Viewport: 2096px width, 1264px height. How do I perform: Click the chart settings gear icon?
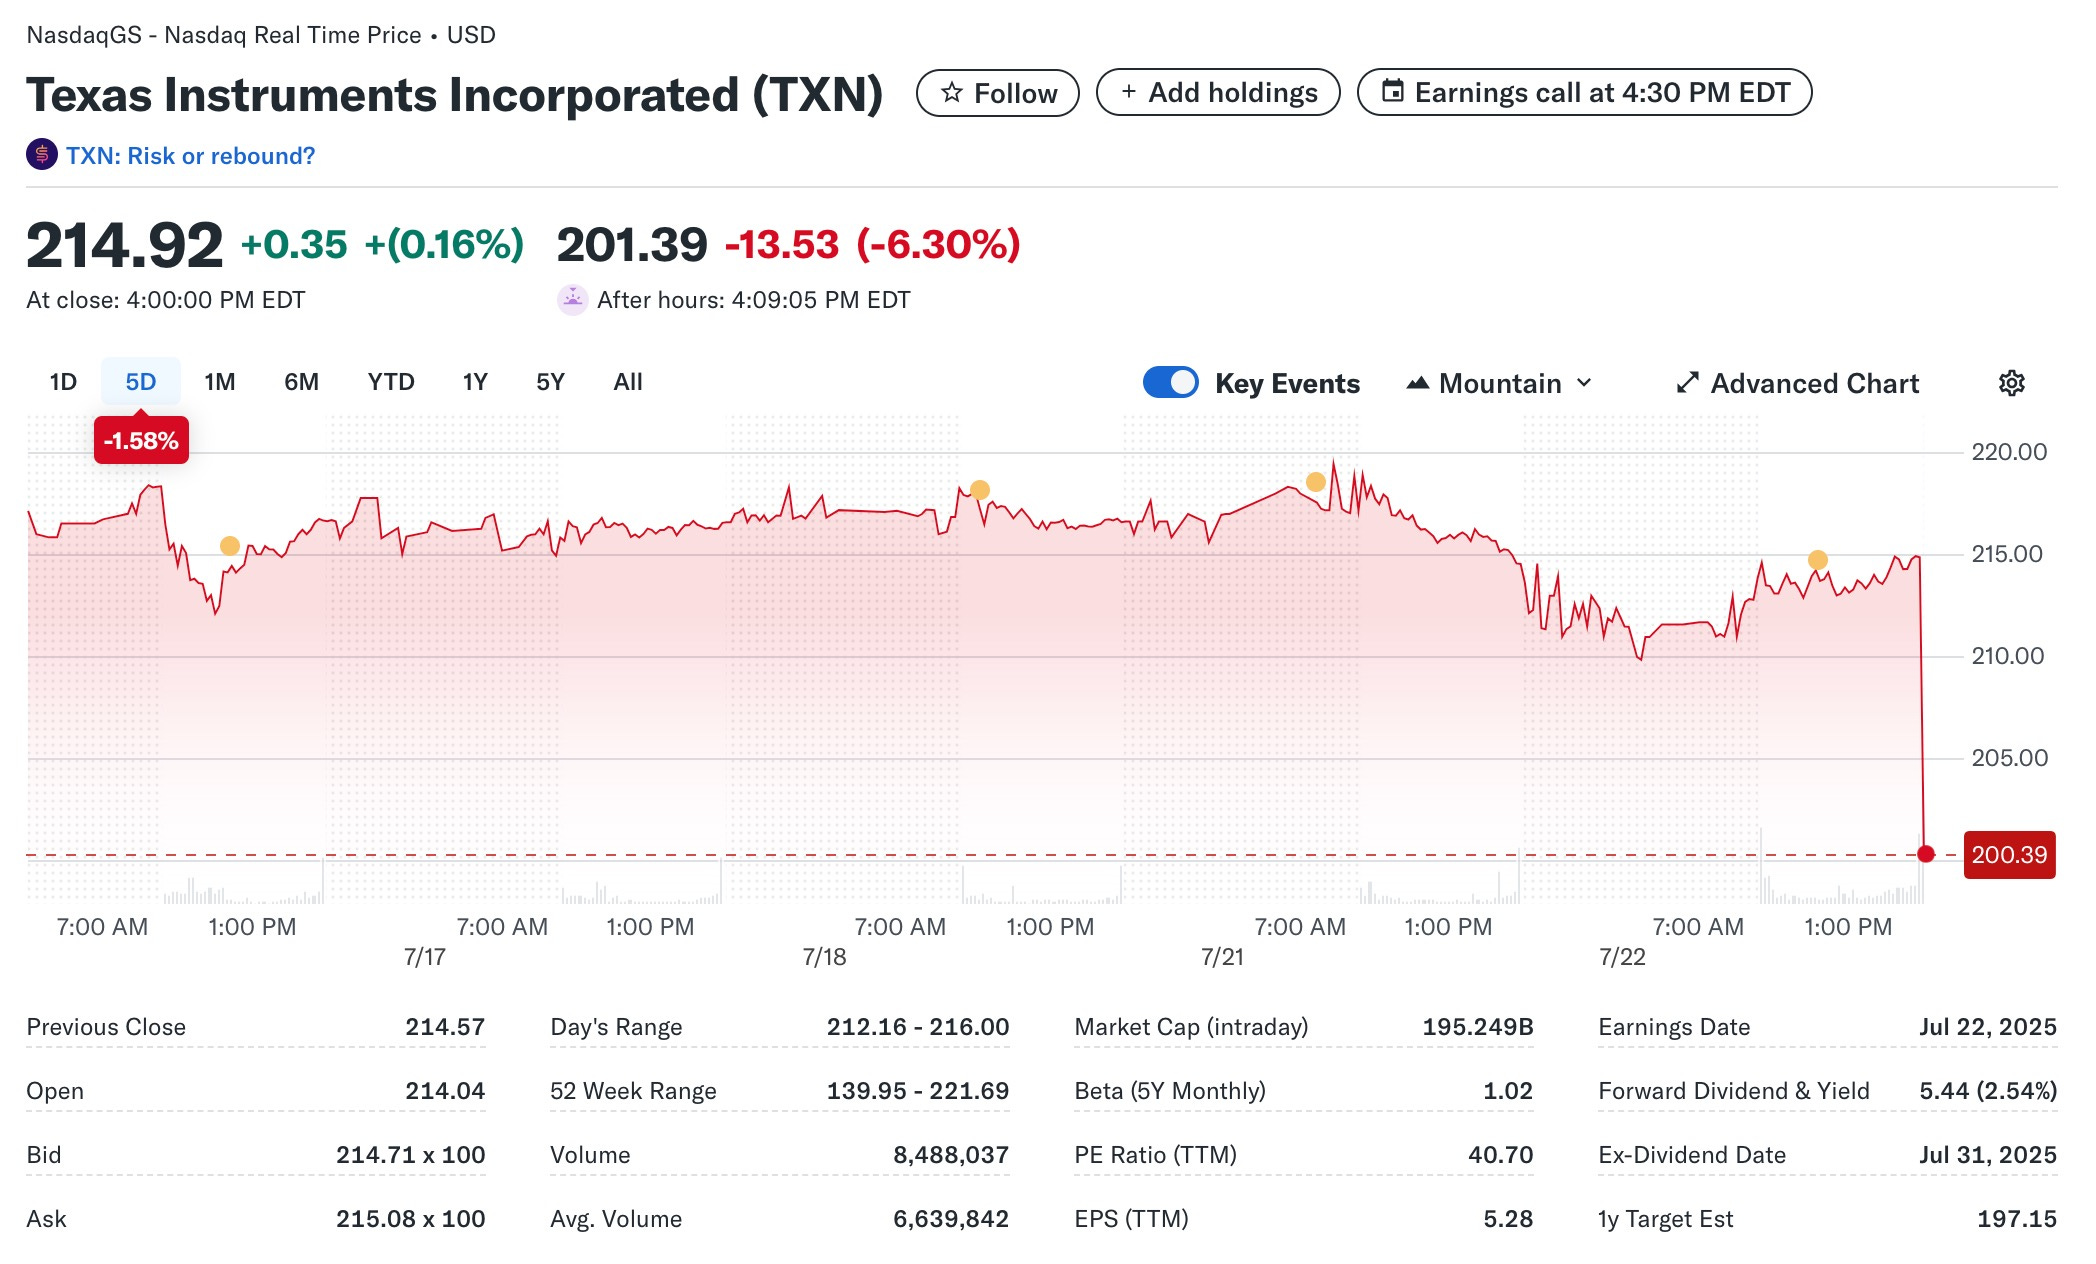click(x=2011, y=383)
